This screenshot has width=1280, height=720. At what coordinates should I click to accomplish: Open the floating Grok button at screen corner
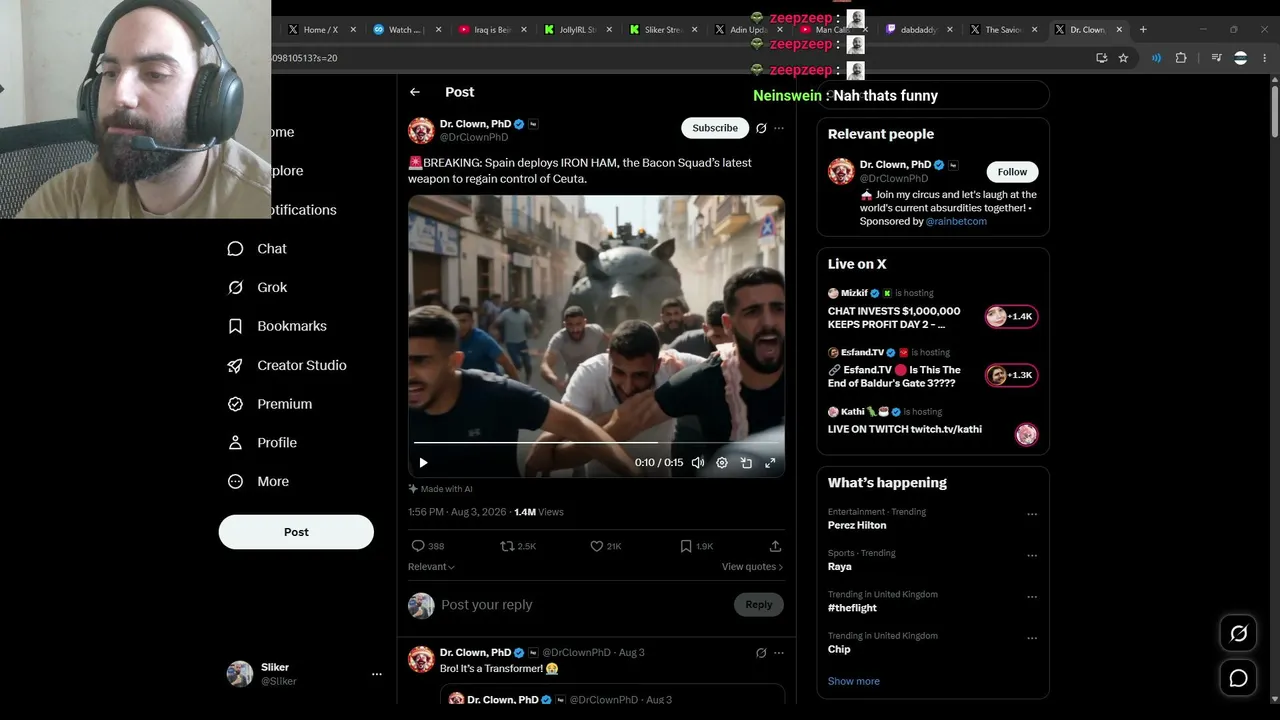click(x=1238, y=633)
